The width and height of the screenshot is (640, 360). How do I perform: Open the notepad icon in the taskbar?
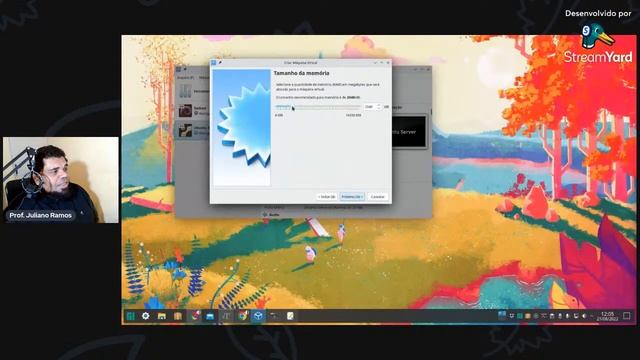coord(290,316)
